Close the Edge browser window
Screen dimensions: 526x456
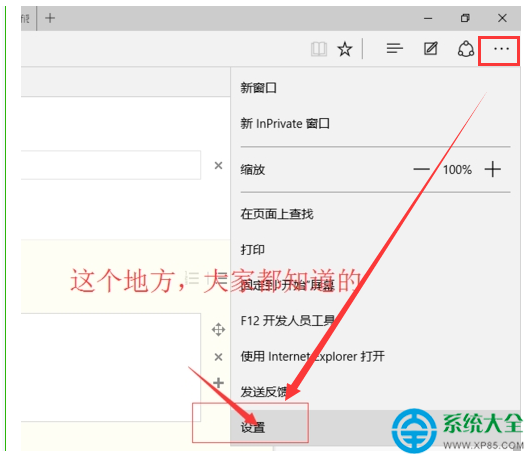click(x=502, y=18)
